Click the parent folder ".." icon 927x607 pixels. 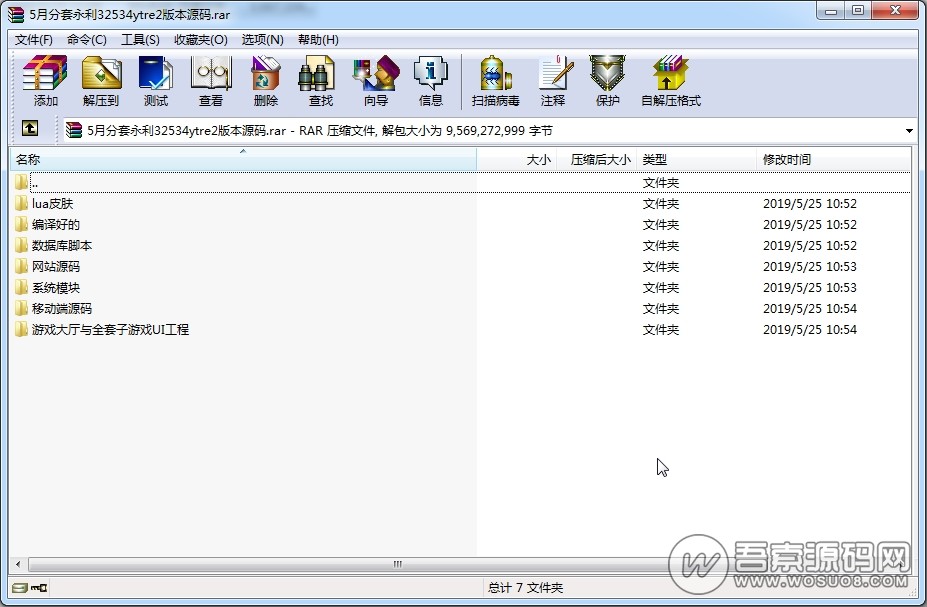click(x=21, y=183)
